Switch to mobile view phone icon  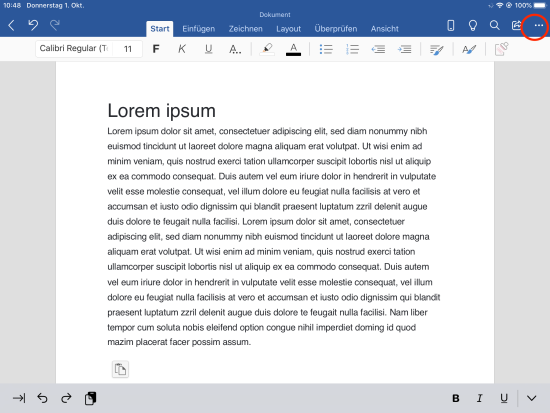tap(451, 25)
